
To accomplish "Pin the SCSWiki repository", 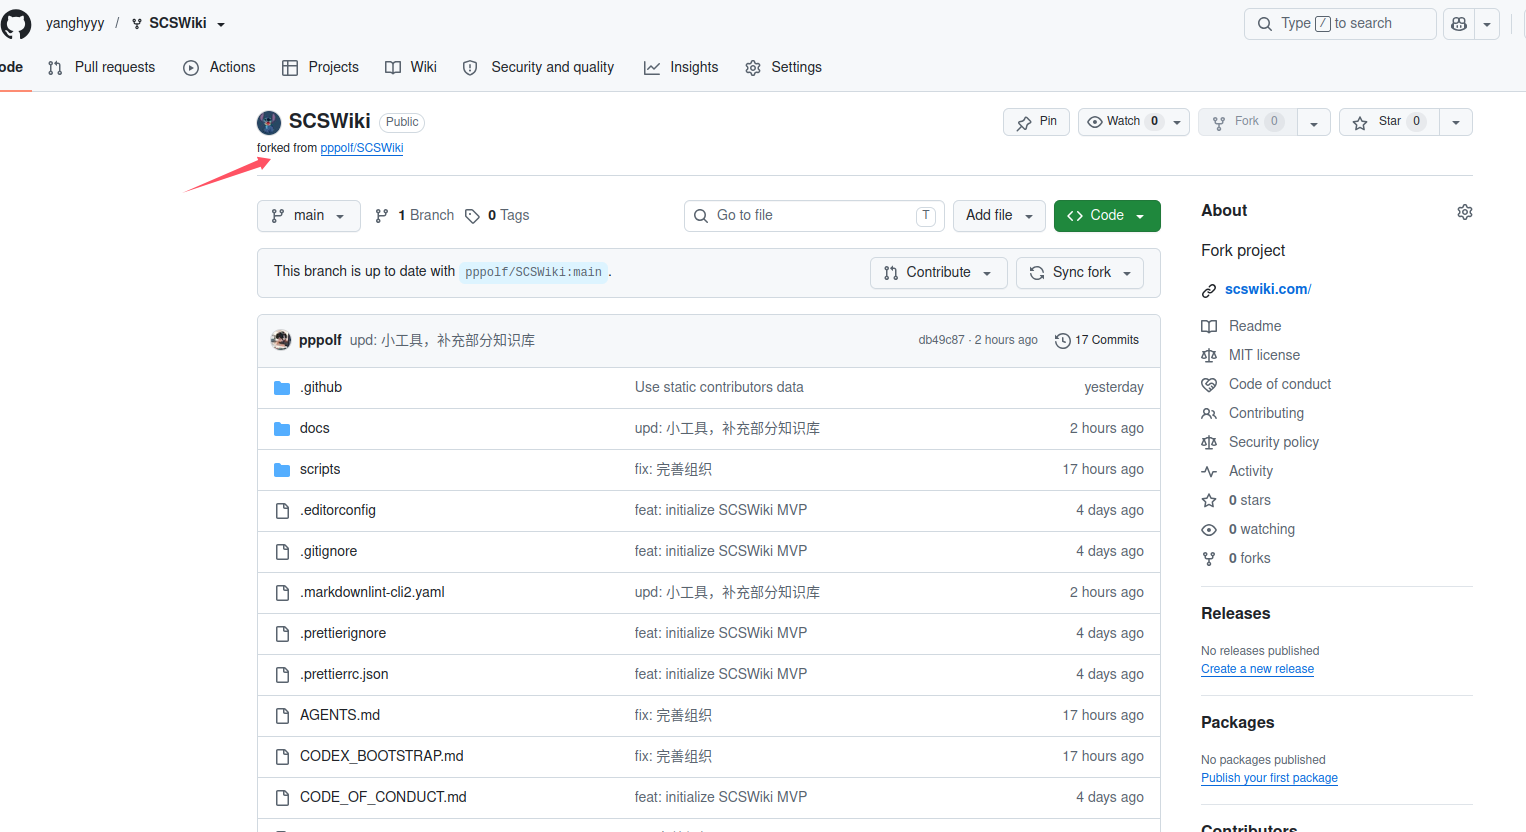I will click(x=1036, y=122).
